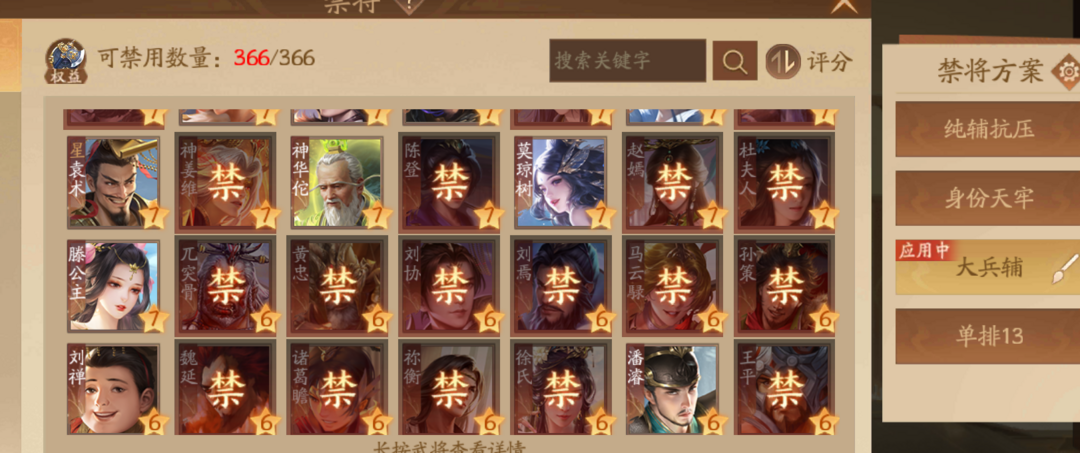Ban the 神华佗 hero card

[338, 182]
